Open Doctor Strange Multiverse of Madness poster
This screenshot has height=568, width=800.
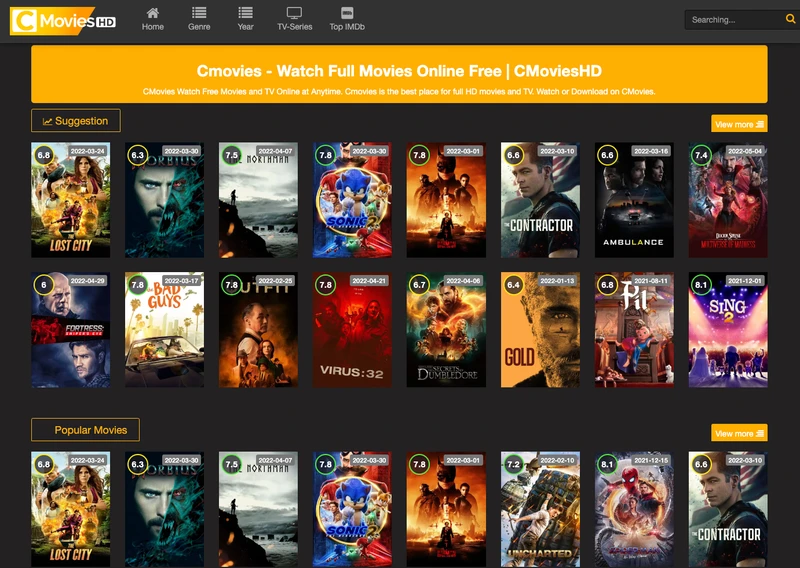[728, 200]
